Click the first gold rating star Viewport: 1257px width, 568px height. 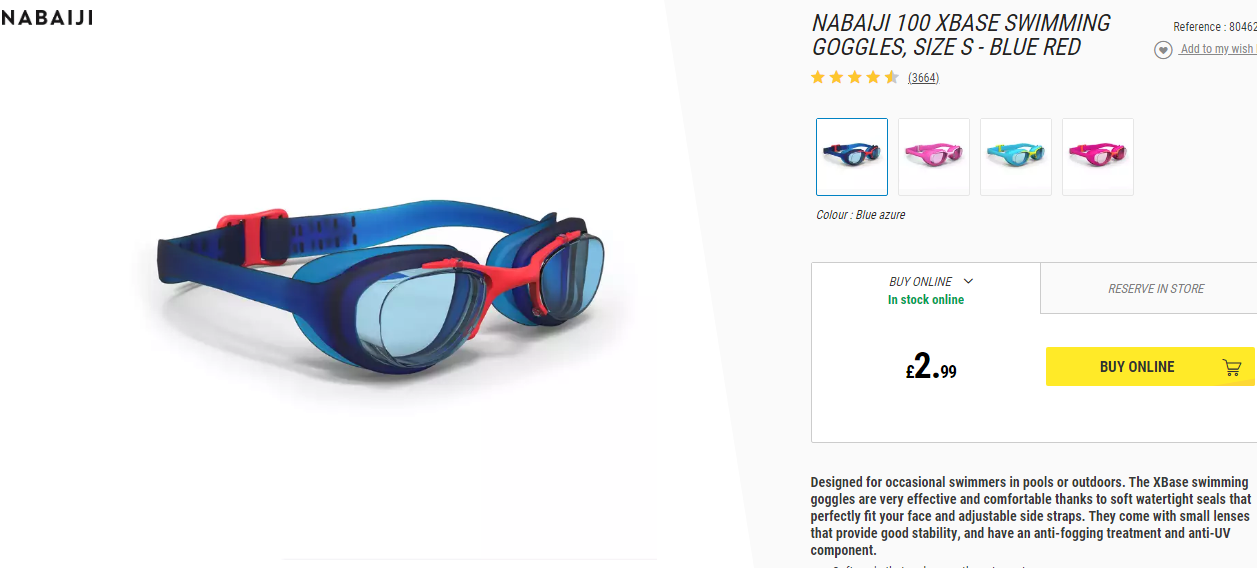point(818,77)
